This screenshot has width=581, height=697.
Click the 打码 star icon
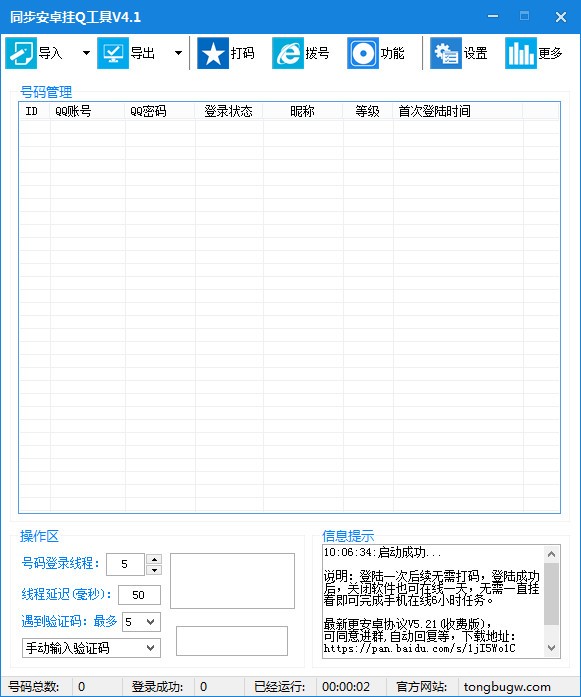[212, 53]
